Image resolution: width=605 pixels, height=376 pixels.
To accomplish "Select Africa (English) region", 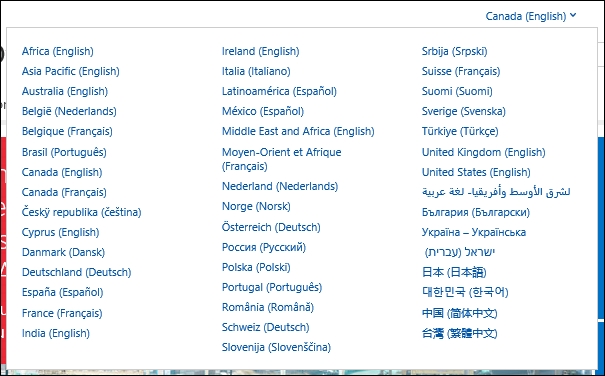I will [57, 51].
